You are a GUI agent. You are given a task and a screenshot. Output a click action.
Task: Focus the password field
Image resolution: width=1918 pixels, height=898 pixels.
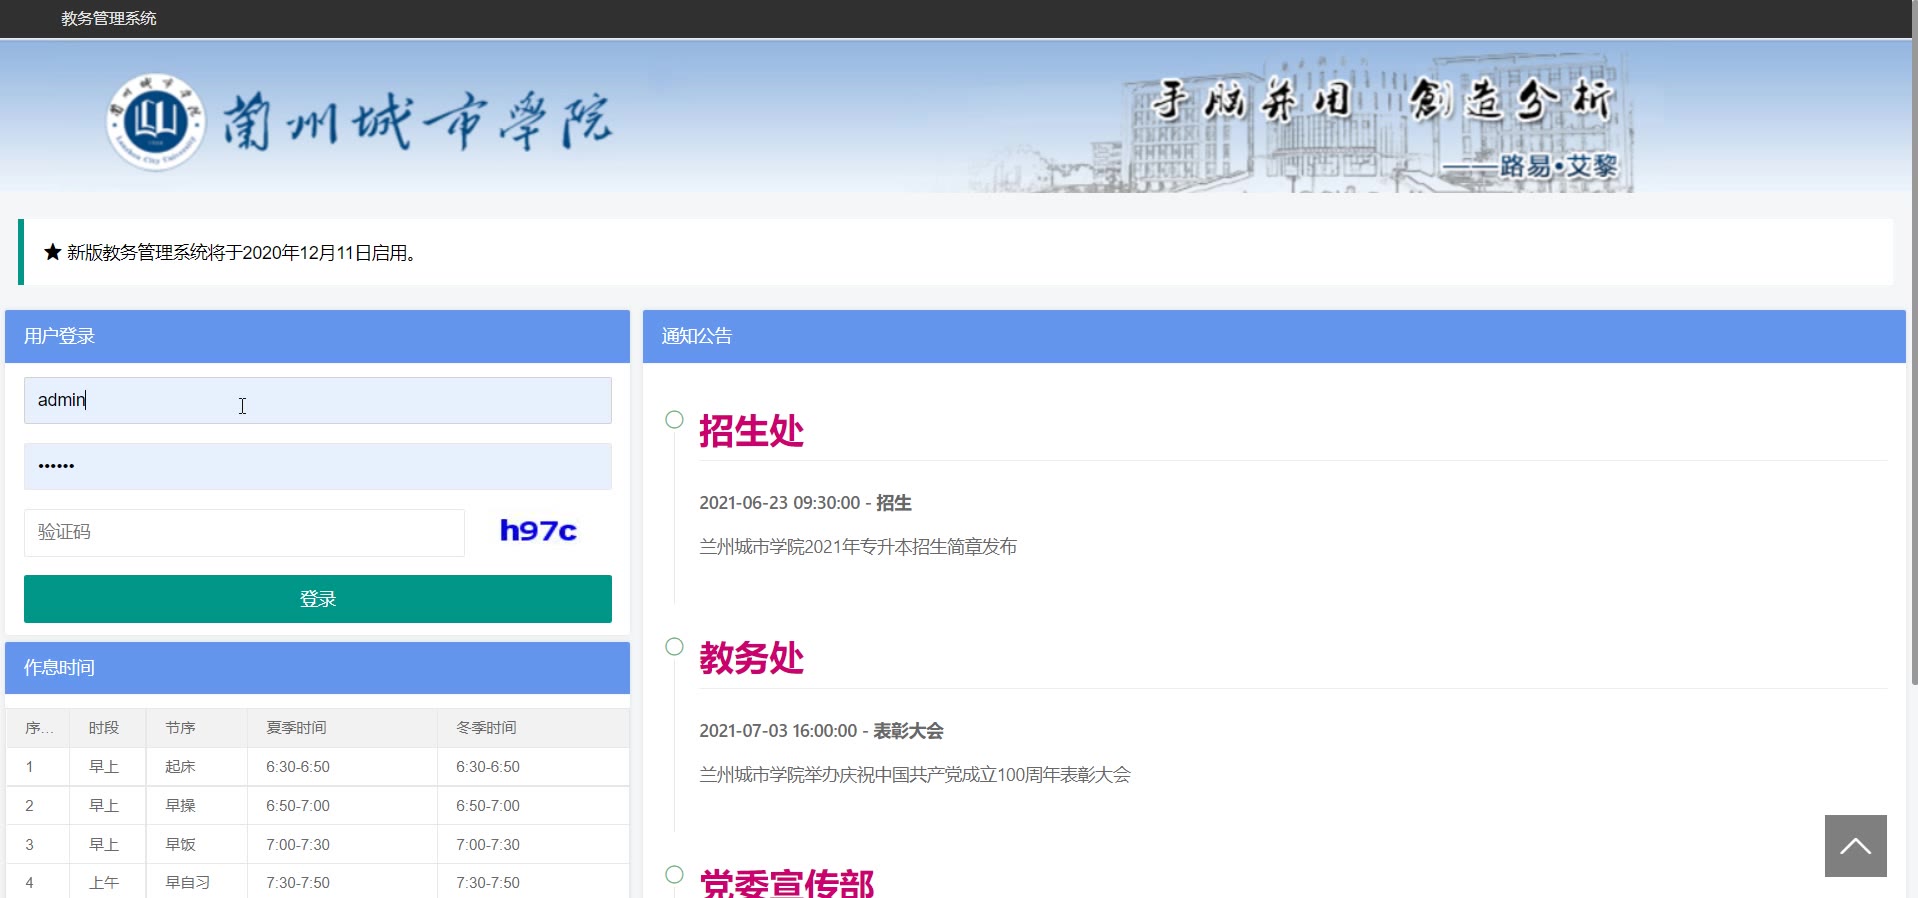[318, 466]
